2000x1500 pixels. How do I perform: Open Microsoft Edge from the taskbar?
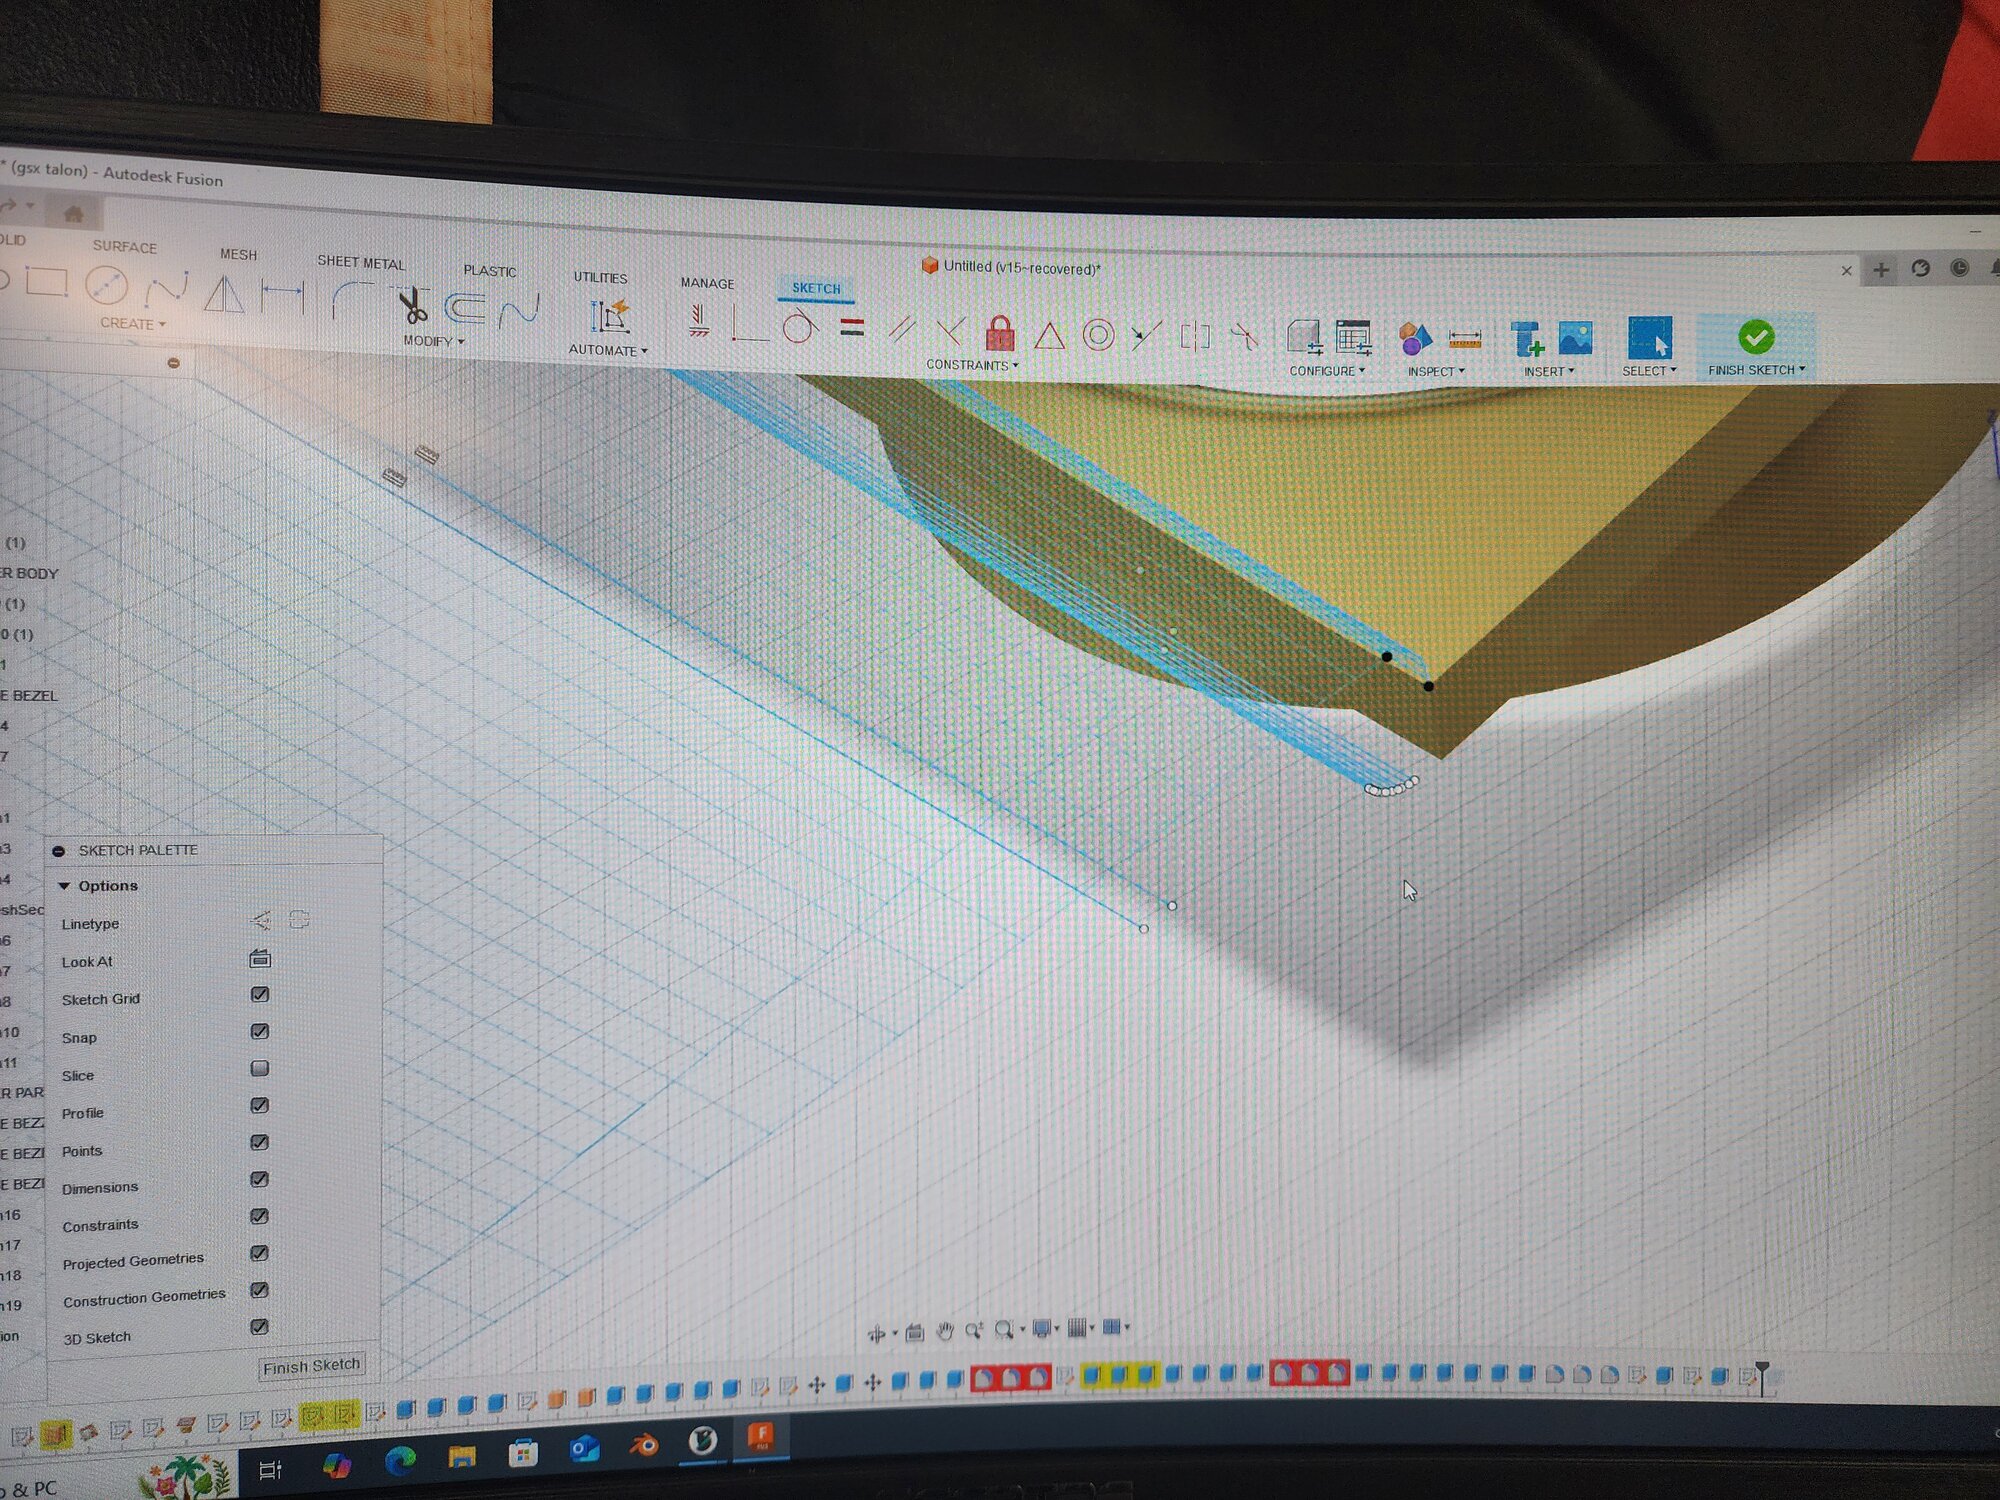click(x=400, y=1460)
